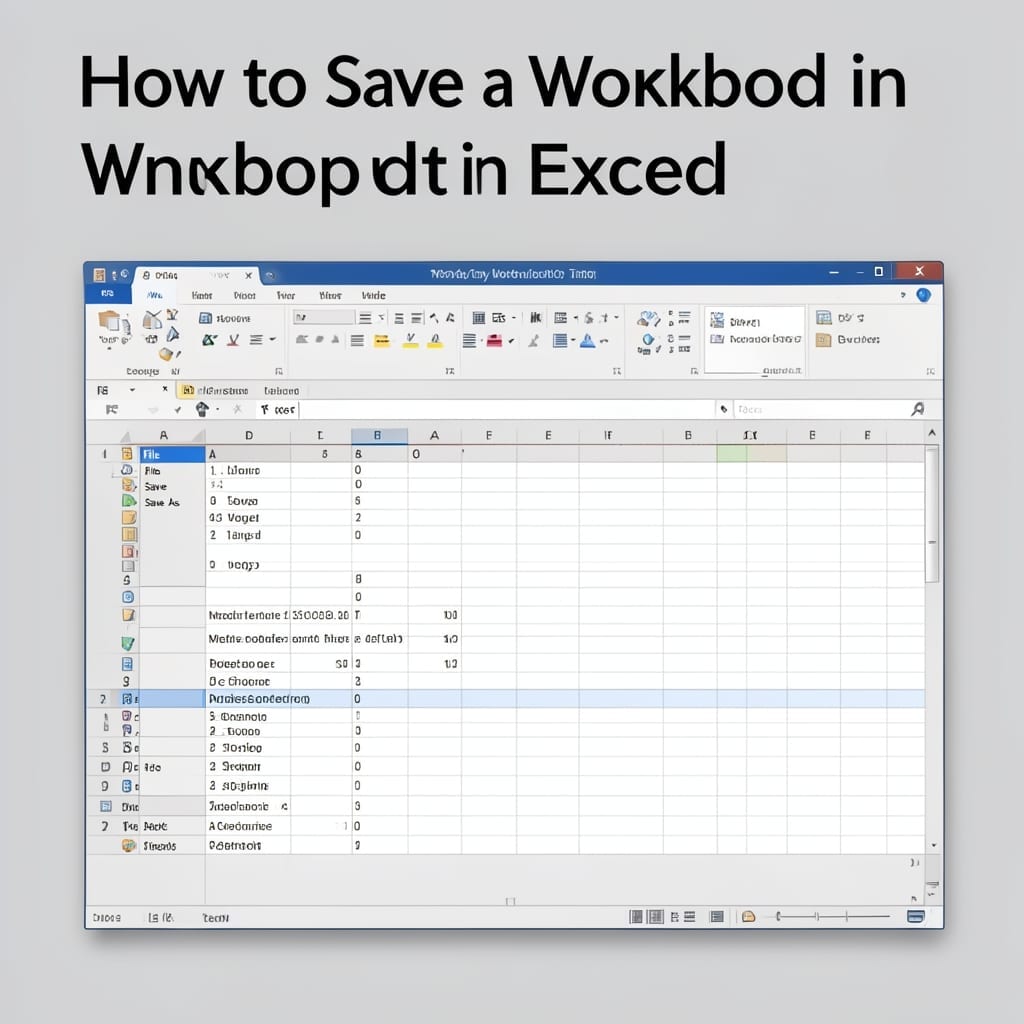The width and height of the screenshot is (1024, 1024).
Task: Expand the clipboard group dialog launcher
Action: click(279, 371)
